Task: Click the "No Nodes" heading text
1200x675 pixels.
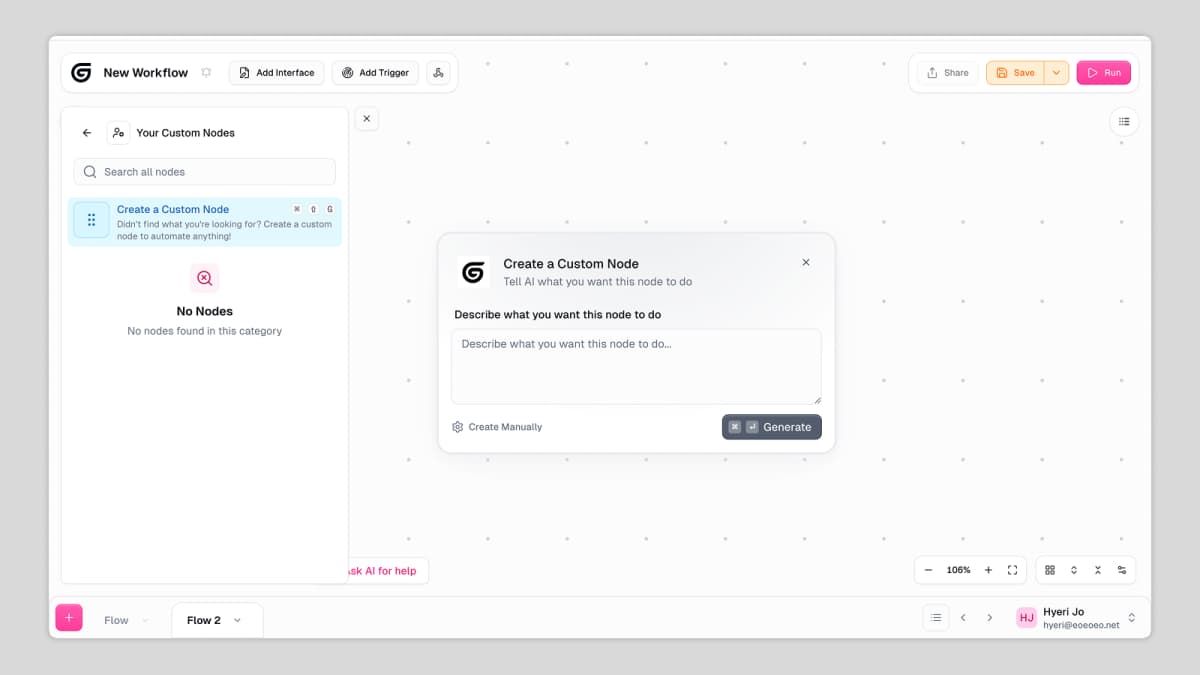Action: (x=204, y=311)
